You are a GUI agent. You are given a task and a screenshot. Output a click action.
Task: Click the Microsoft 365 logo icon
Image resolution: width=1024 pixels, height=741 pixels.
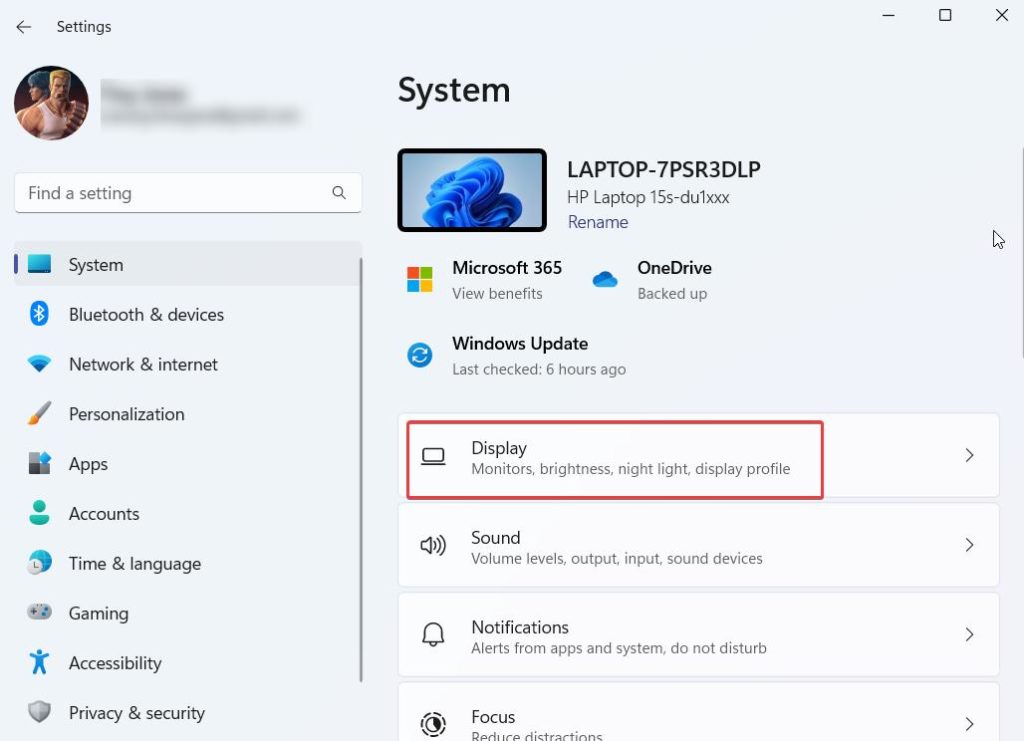420,279
